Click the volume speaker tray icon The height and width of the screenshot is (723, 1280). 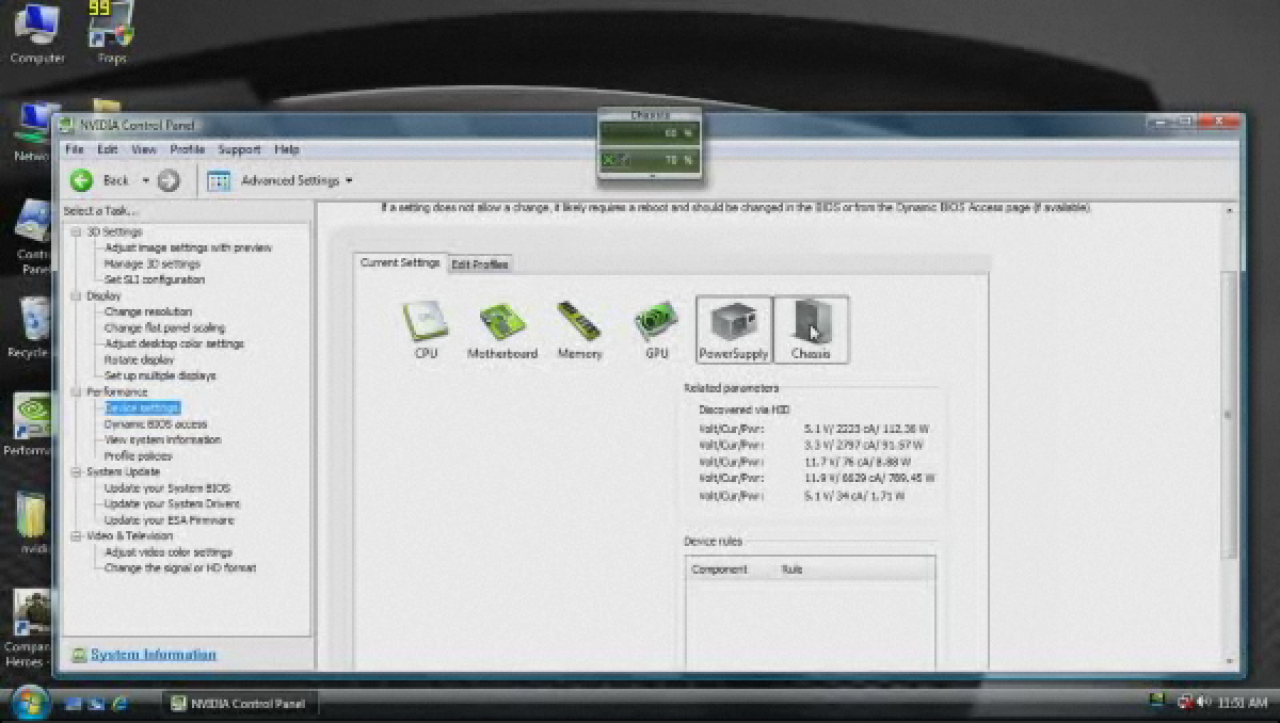(1204, 702)
